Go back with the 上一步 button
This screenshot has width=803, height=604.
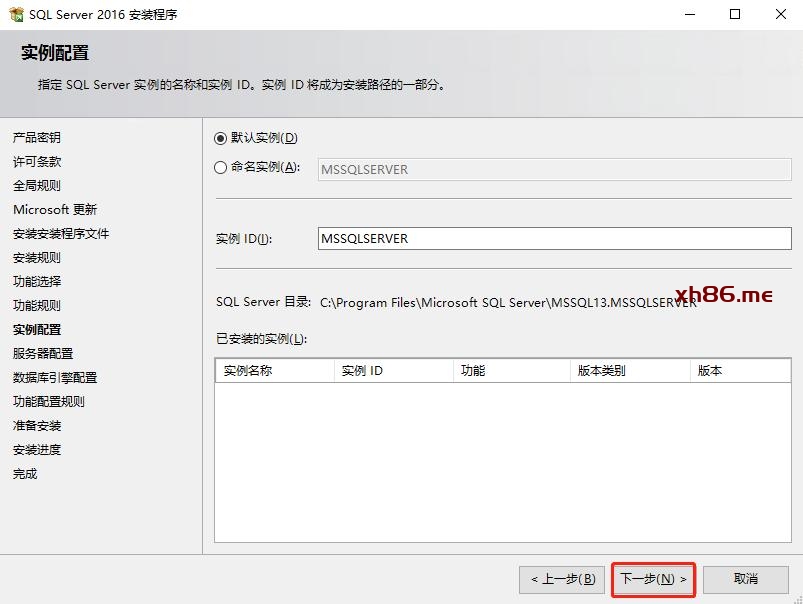click(561, 579)
